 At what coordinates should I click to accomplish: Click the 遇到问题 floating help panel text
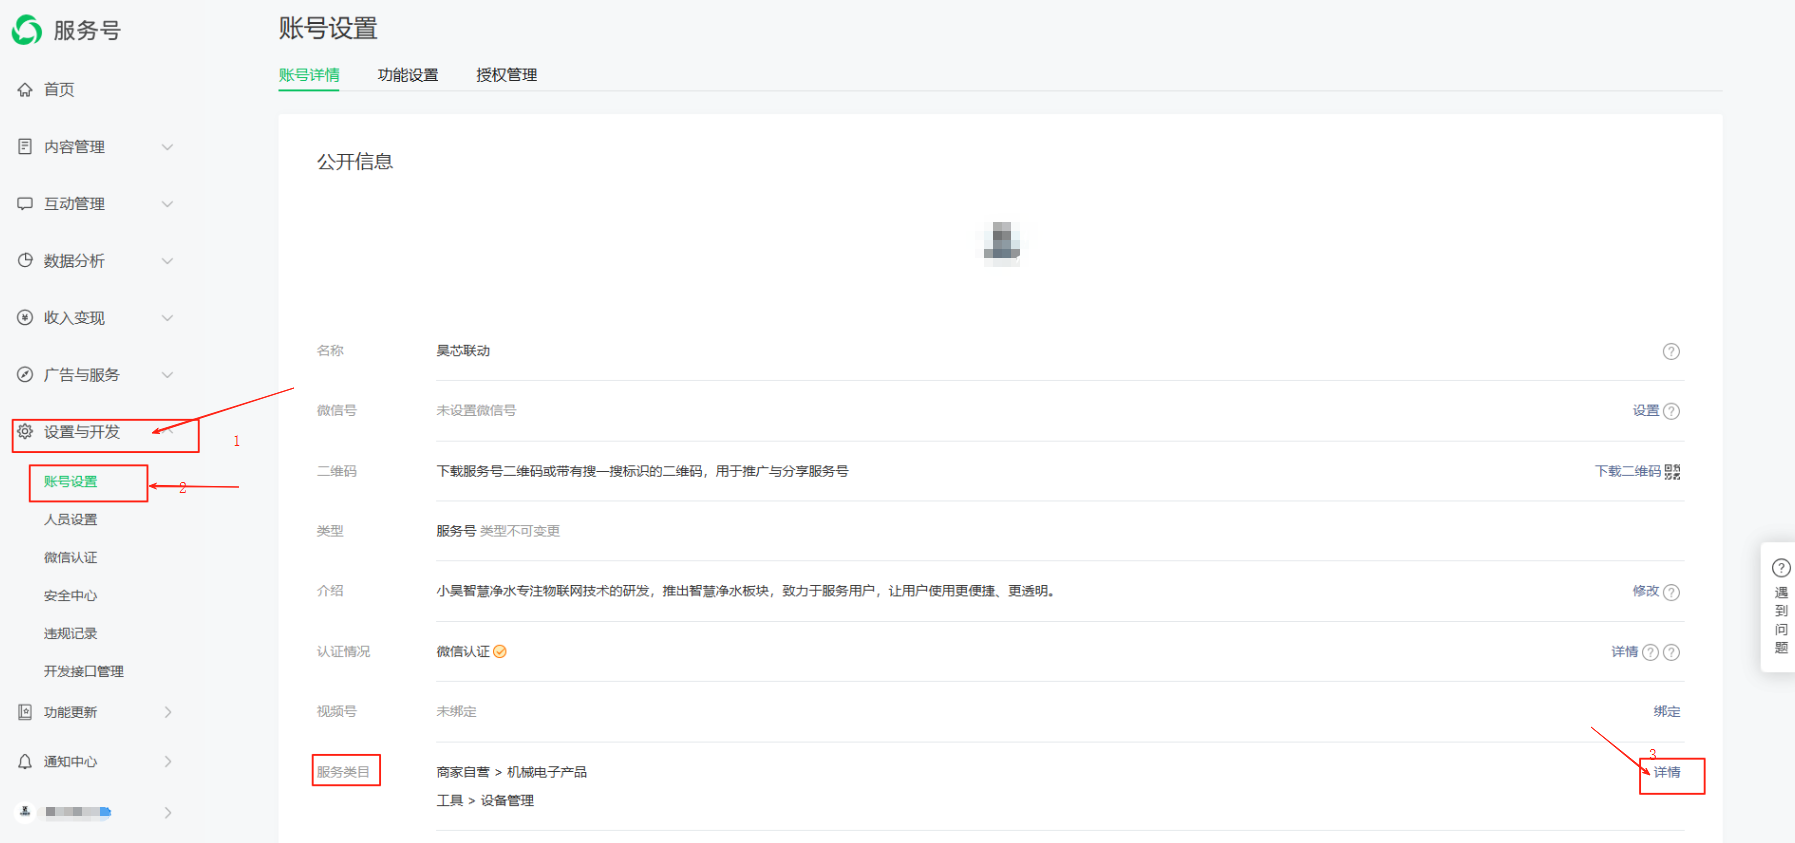[x=1781, y=620]
